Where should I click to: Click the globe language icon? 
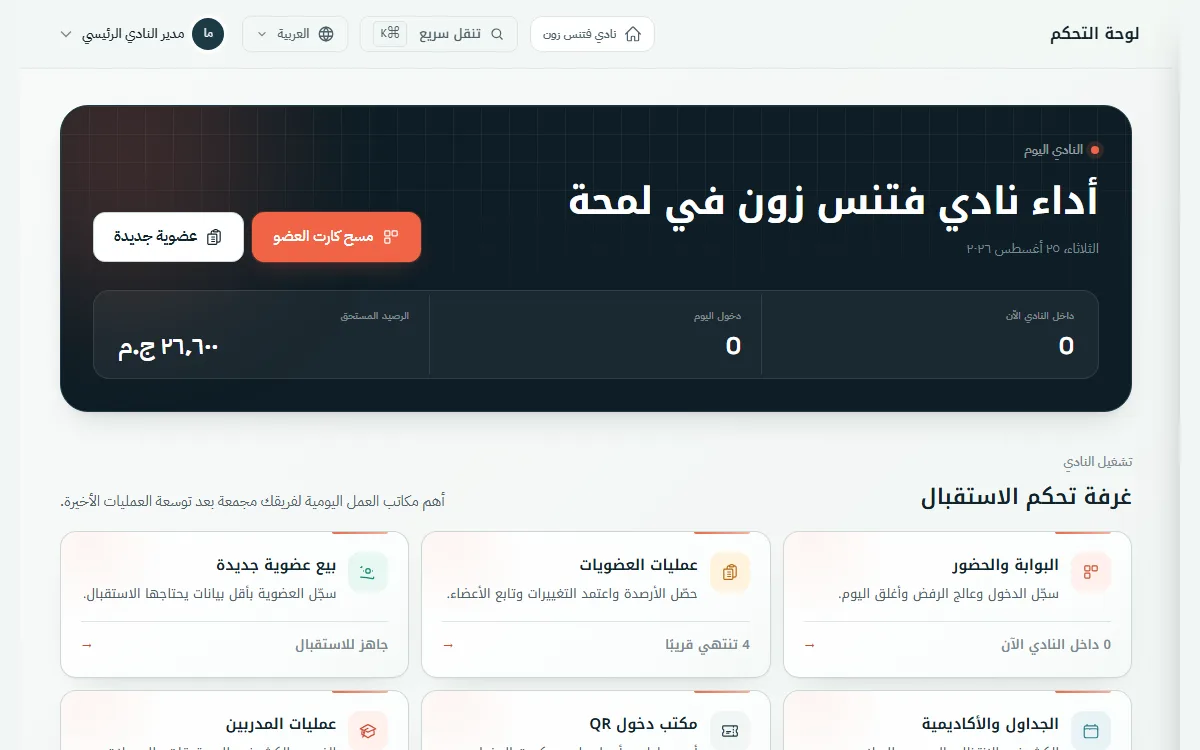tap(326, 34)
